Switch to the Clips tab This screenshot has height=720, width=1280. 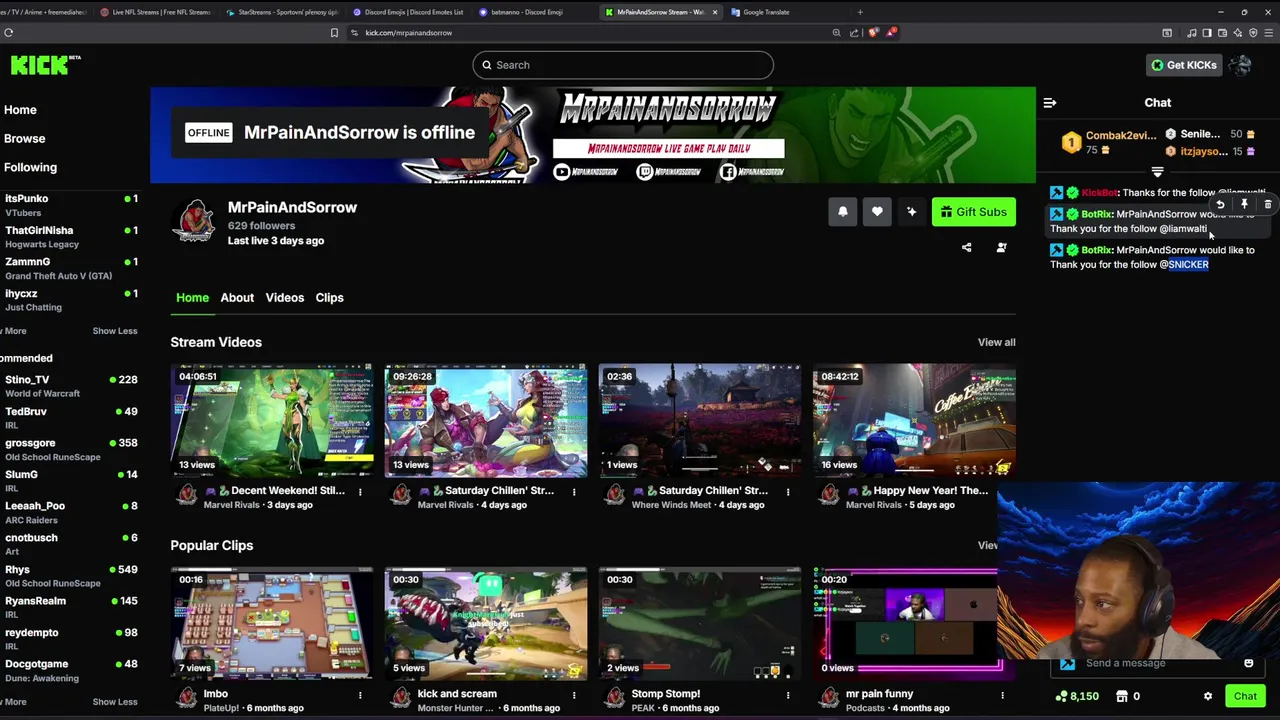[329, 298]
